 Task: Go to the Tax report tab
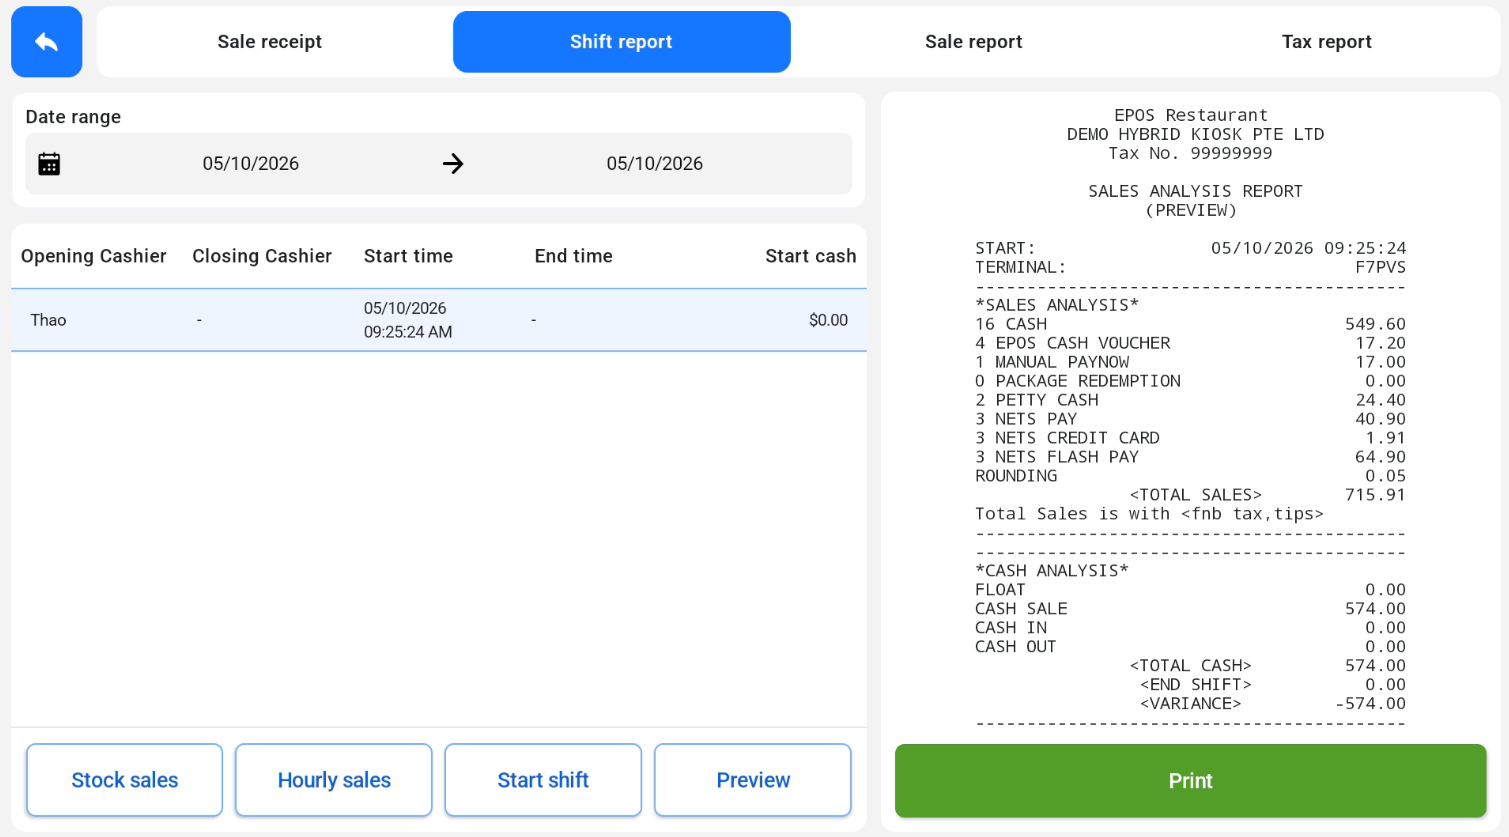pos(1326,42)
